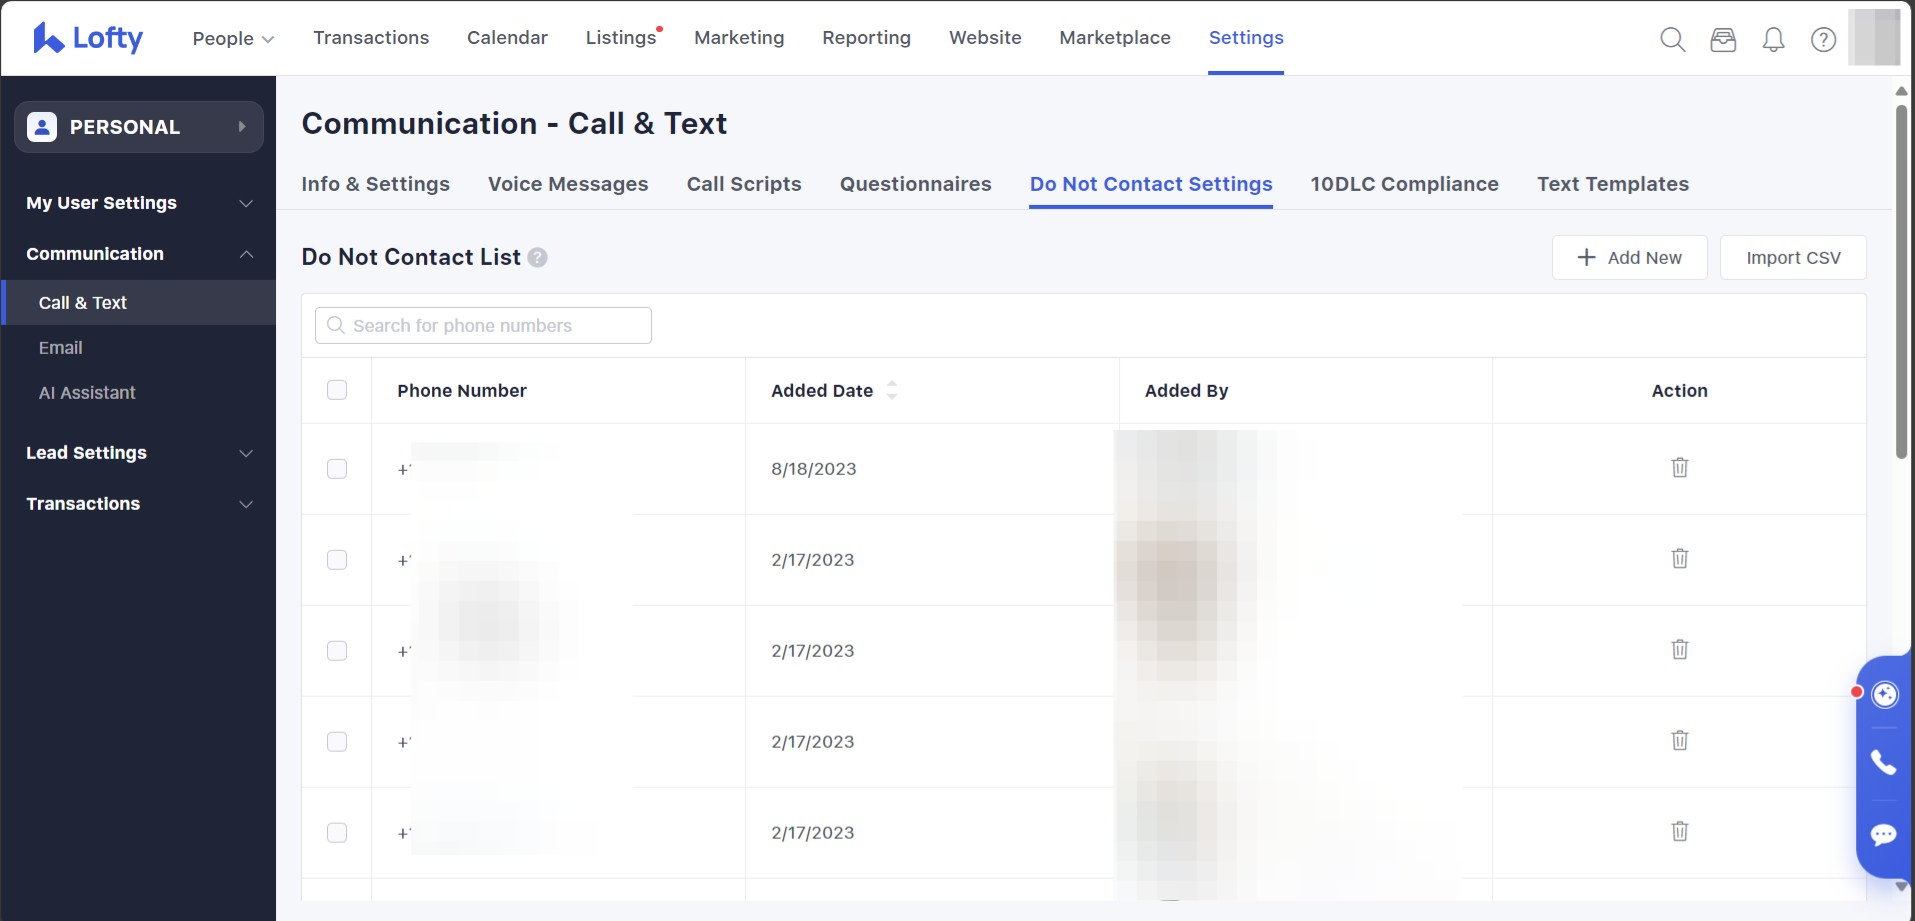Click the Lofty logo
Viewport: 1915px width, 921px height.
pyautogui.click(x=88, y=38)
